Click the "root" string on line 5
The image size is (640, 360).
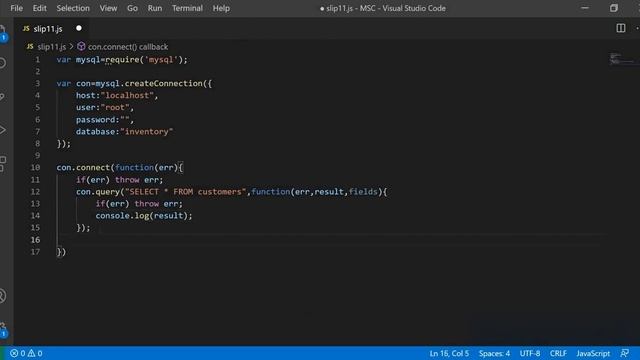point(115,107)
